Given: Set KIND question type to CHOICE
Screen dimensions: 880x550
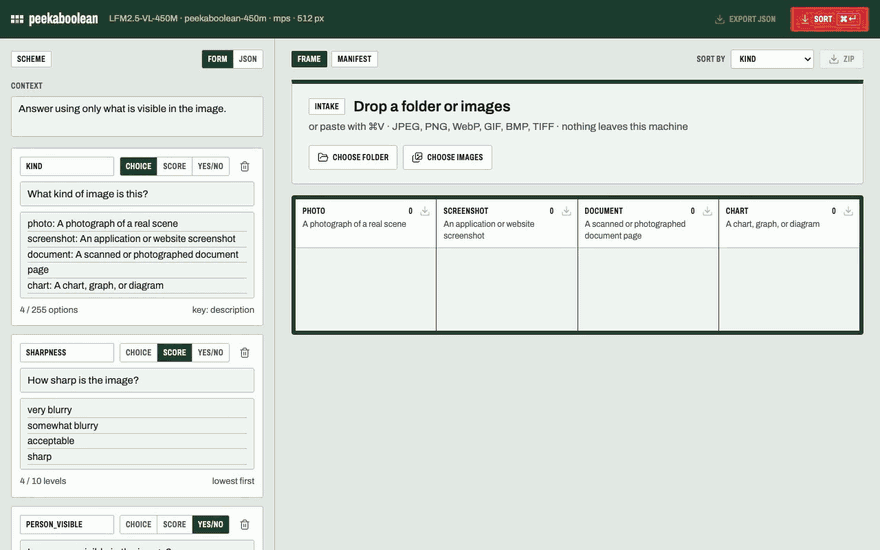Looking at the screenshot, I should point(138,166).
